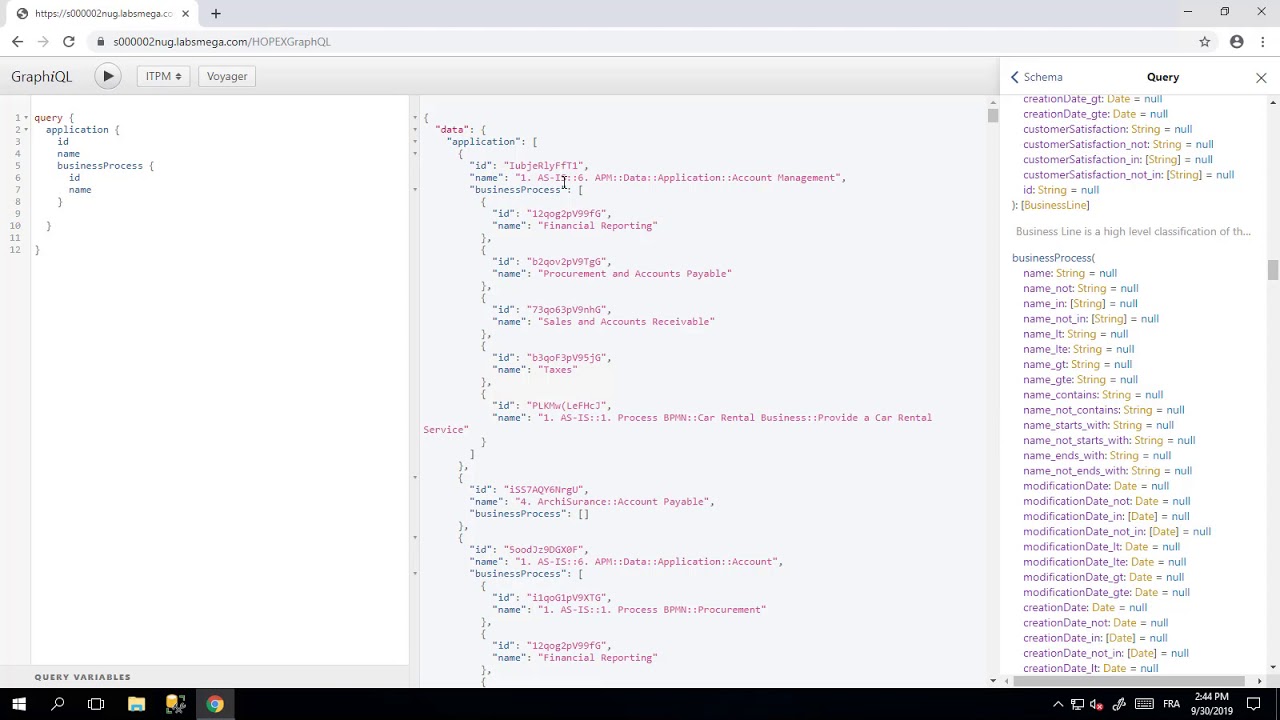Image resolution: width=1280 pixels, height=720 pixels.
Task: Click Date type of creationDate_gt
Action: tap(1118, 99)
